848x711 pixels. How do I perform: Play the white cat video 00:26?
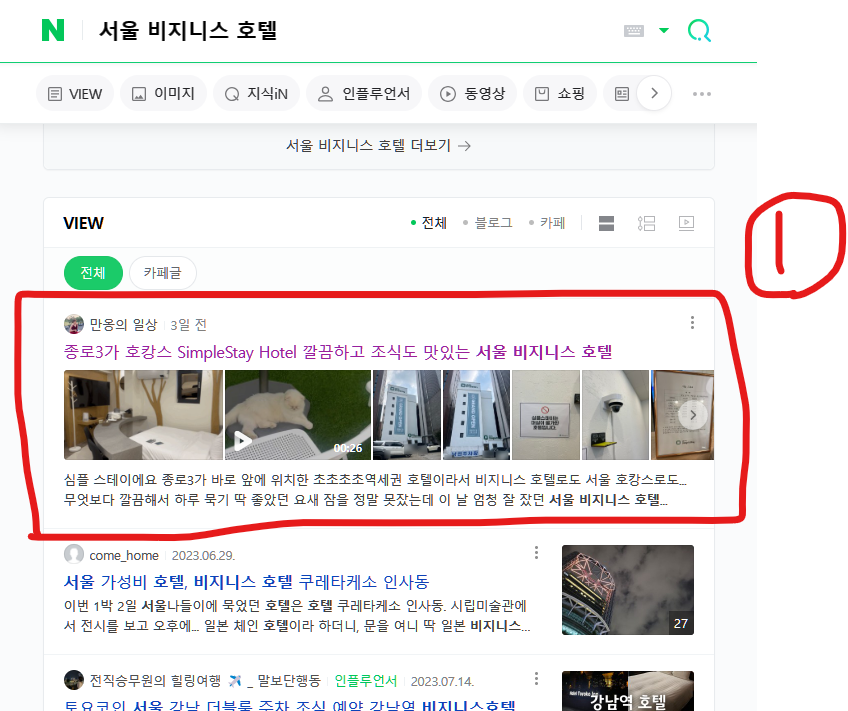click(x=298, y=415)
